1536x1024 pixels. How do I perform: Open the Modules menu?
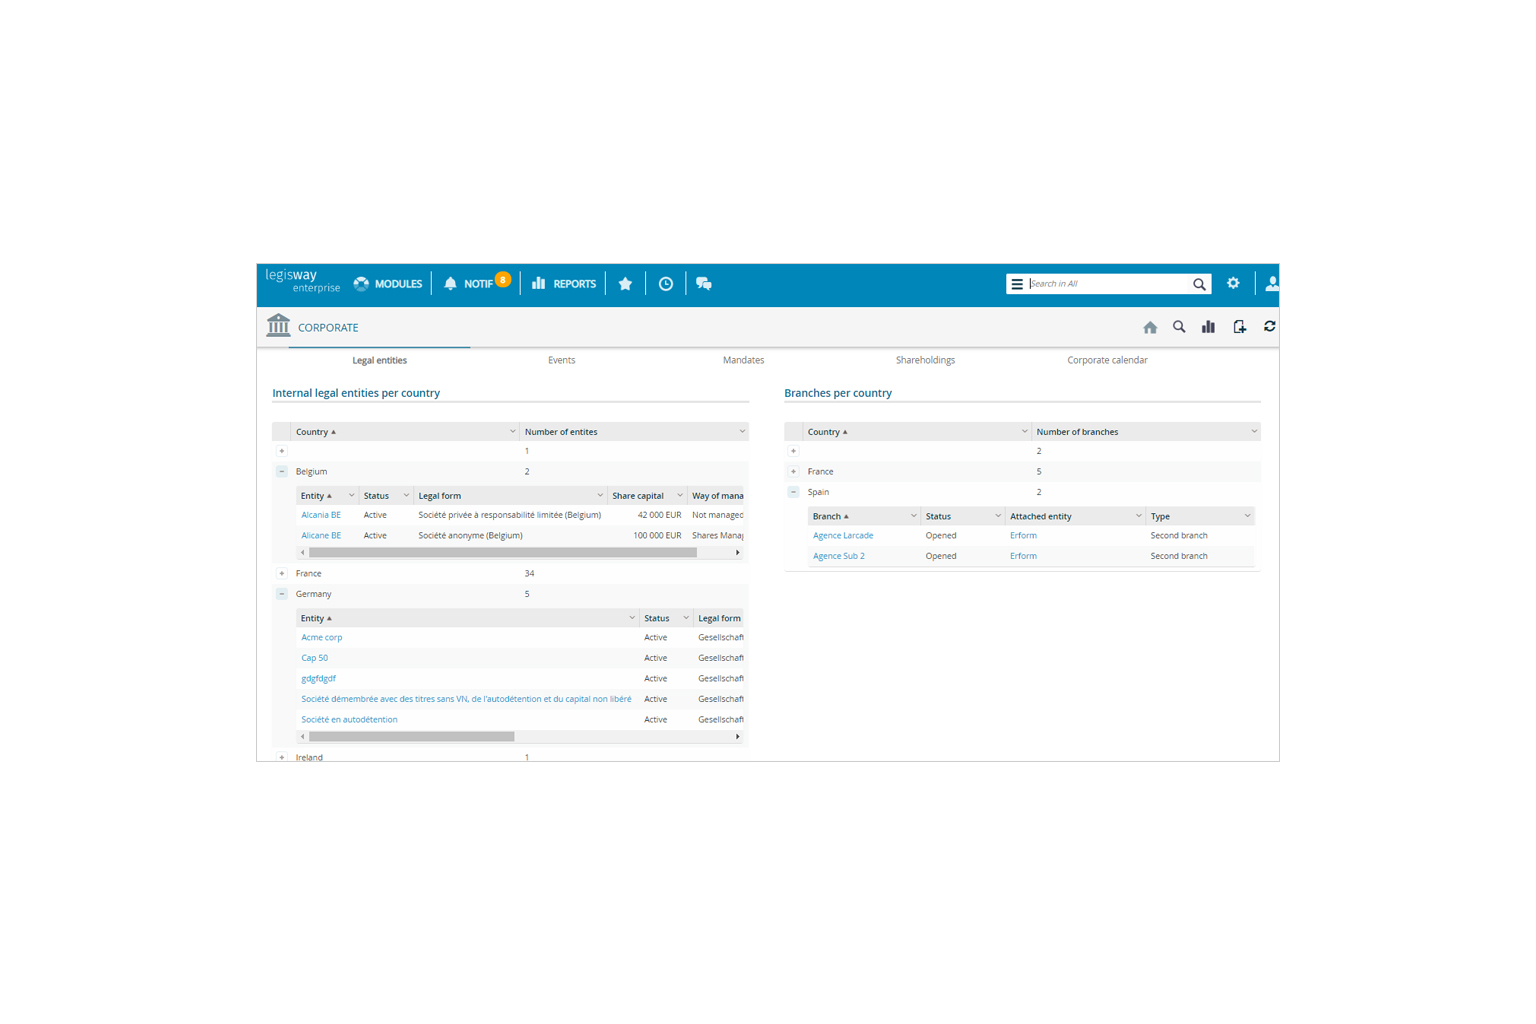(388, 284)
